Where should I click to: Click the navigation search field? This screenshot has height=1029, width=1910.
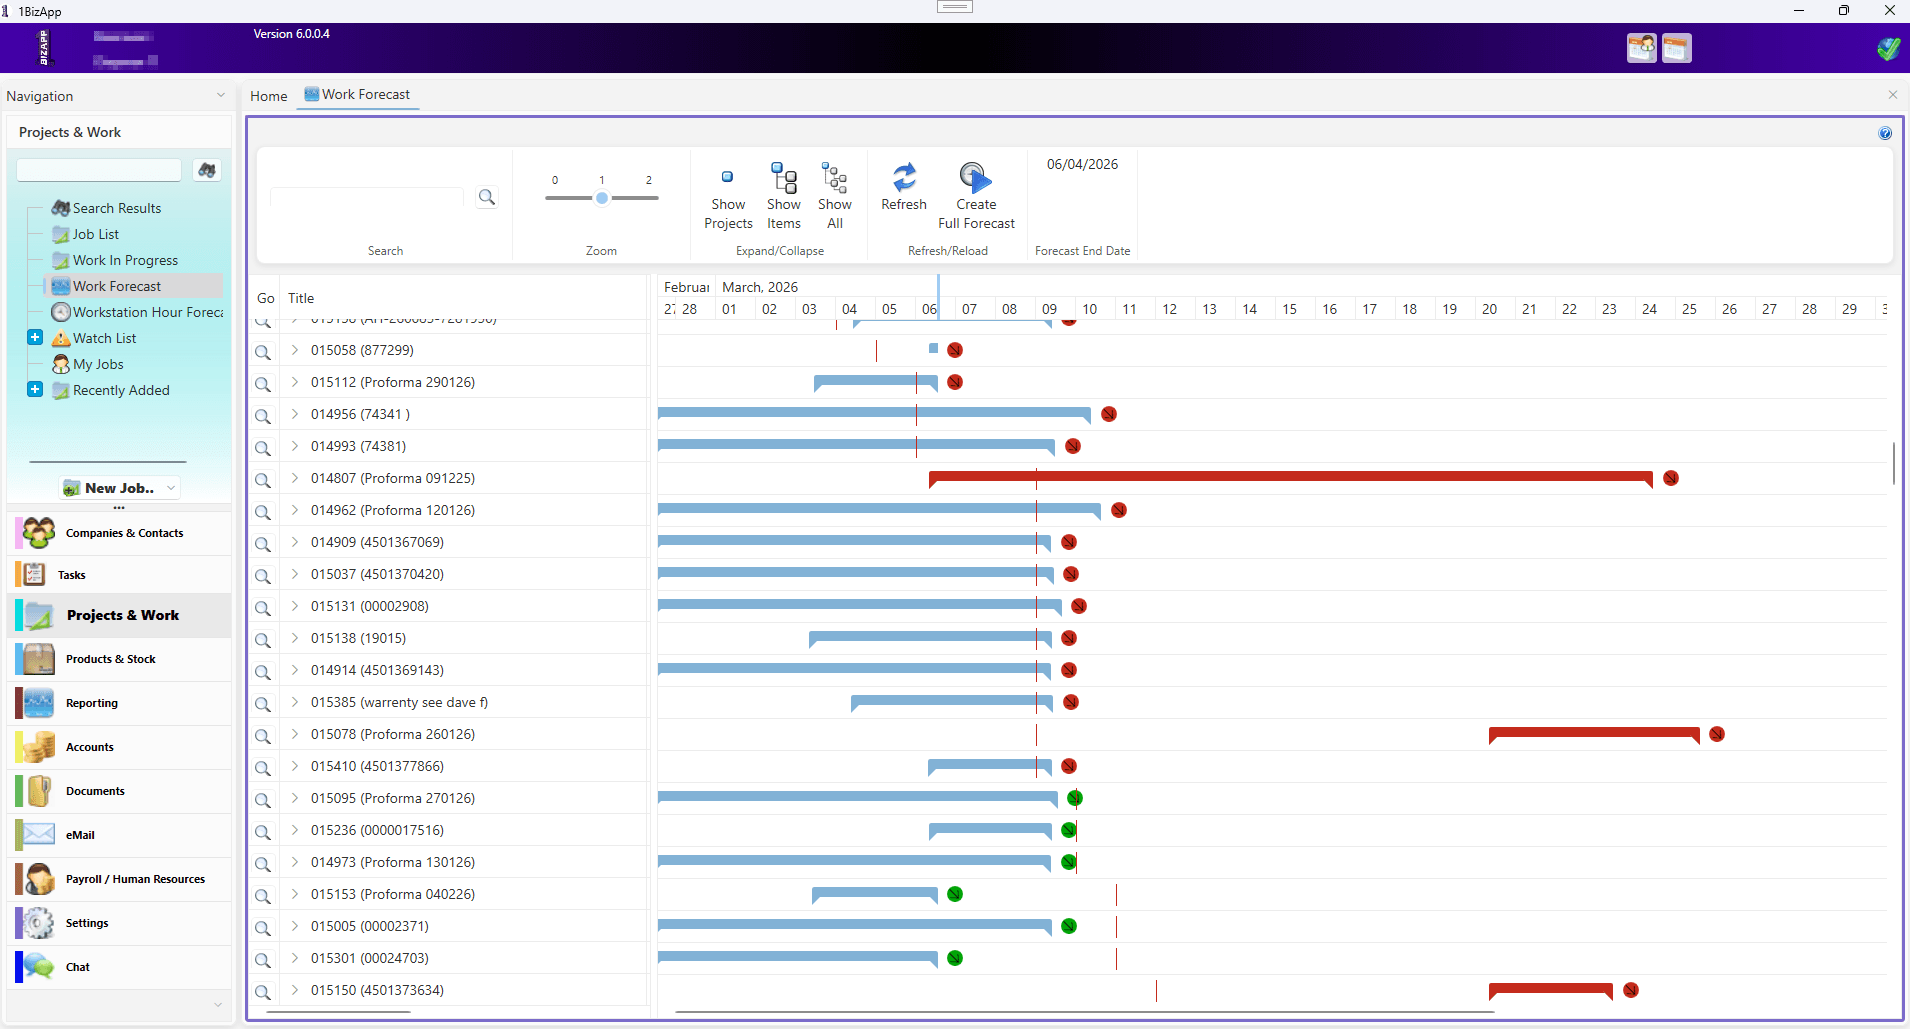(x=99, y=170)
